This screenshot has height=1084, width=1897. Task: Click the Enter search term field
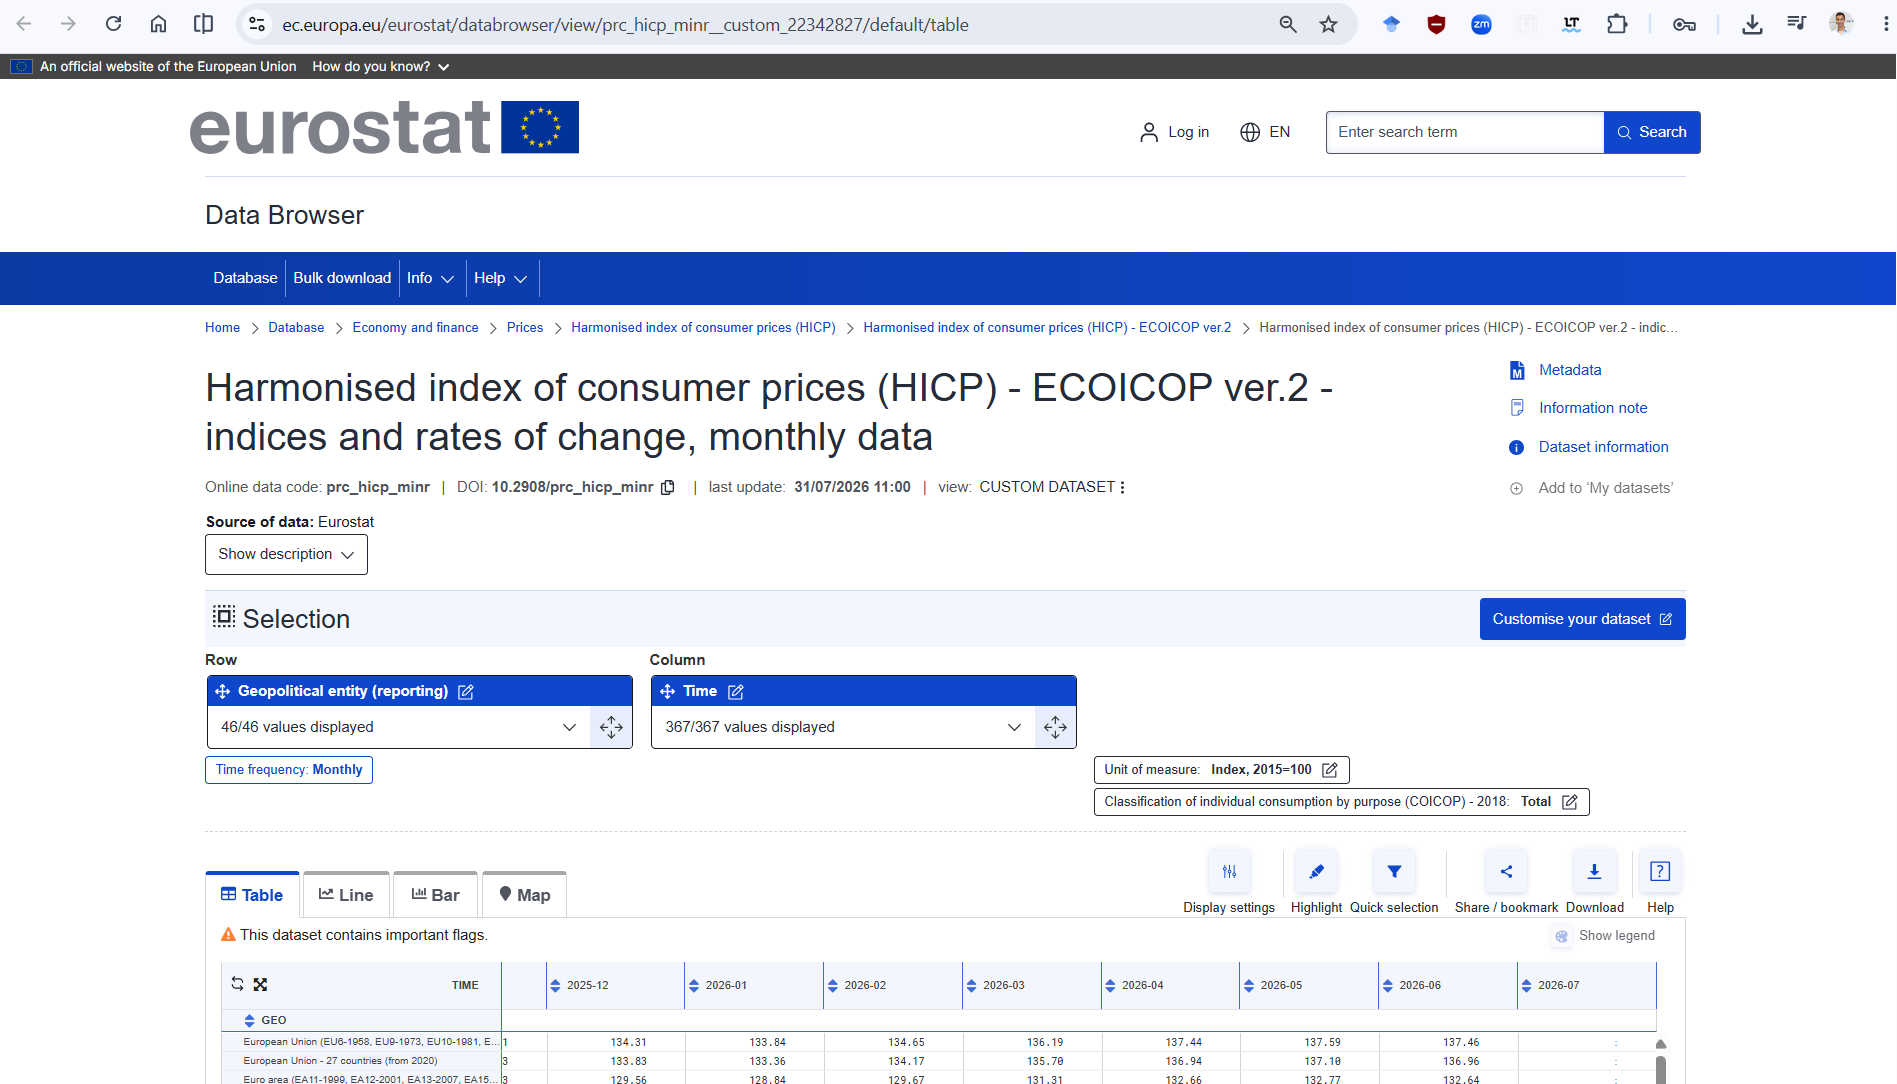[x=1465, y=132]
